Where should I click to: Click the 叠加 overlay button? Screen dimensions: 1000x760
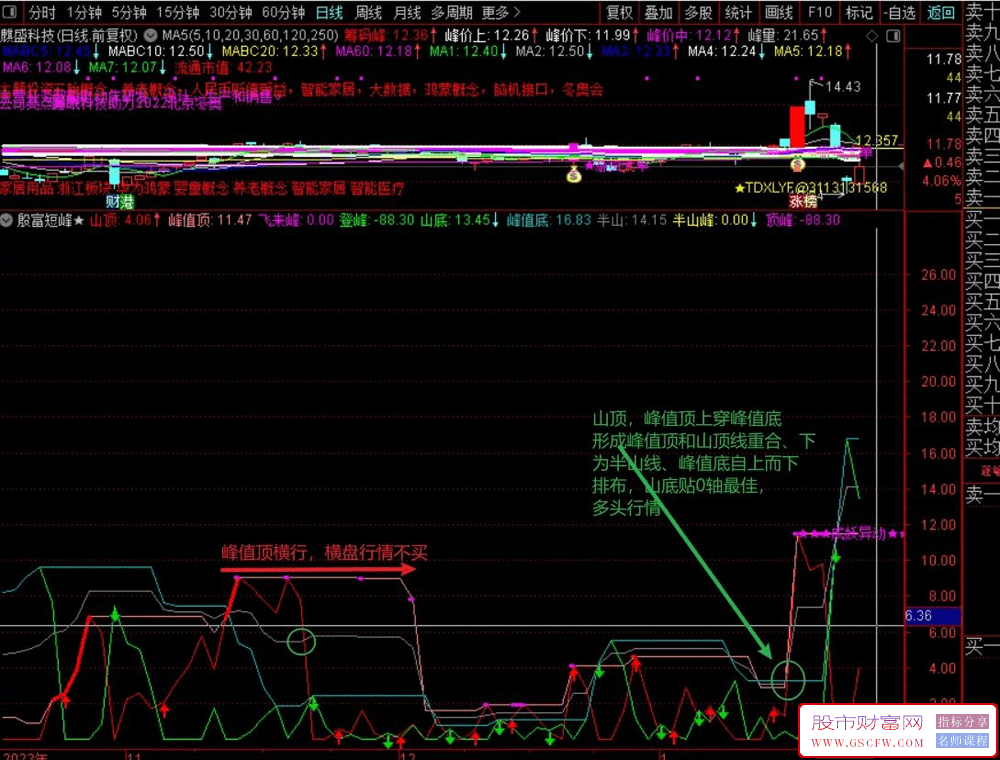pos(658,12)
